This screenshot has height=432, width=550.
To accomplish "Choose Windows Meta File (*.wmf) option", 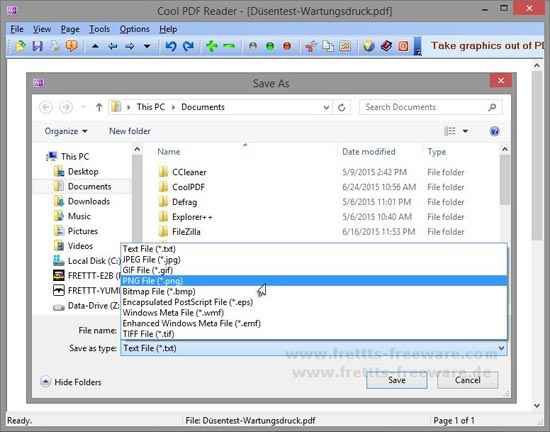I will (x=314, y=313).
